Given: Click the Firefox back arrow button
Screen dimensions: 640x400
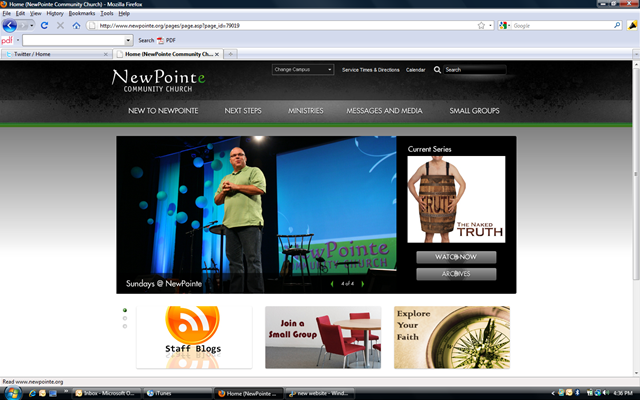Looking at the screenshot, I should (9, 25).
